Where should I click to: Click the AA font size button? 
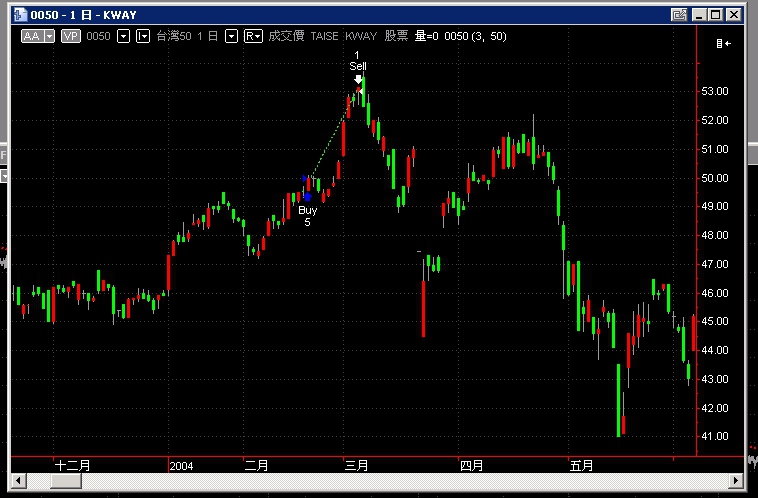(32, 36)
